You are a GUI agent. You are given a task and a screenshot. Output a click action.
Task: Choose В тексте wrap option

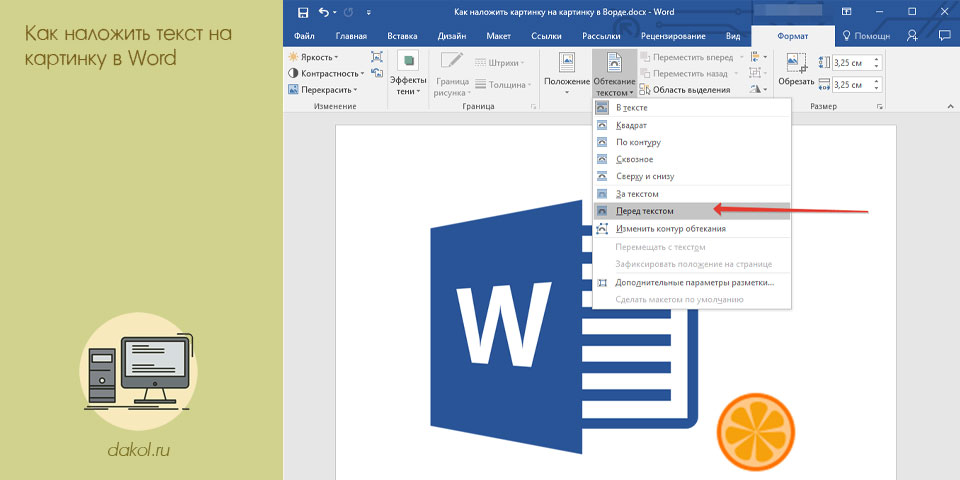(692, 107)
